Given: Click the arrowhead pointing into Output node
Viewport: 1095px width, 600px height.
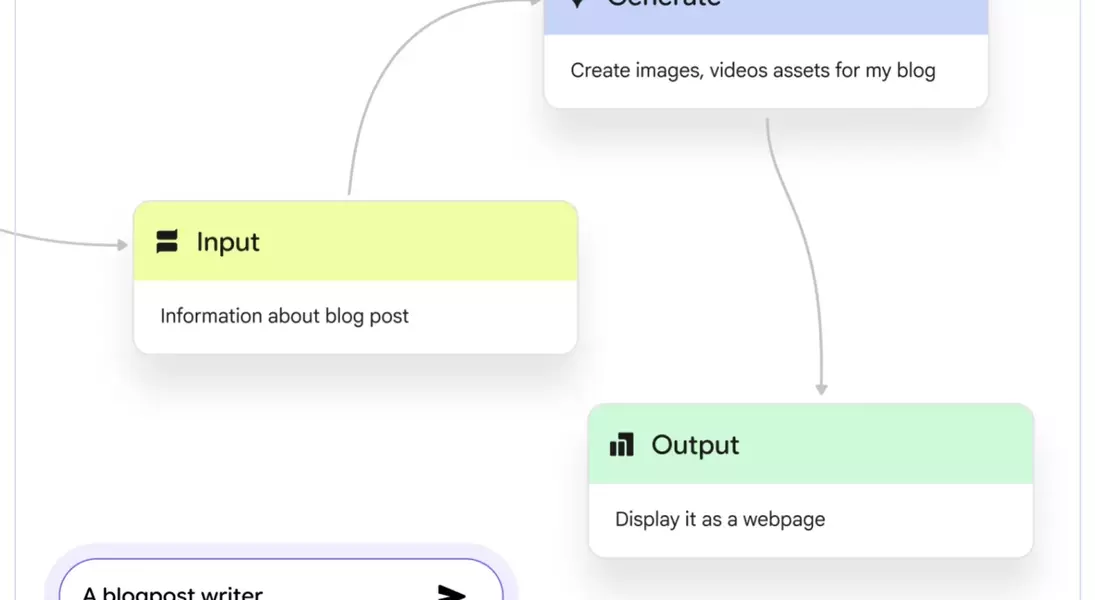Looking at the screenshot, I should (821, 388).
